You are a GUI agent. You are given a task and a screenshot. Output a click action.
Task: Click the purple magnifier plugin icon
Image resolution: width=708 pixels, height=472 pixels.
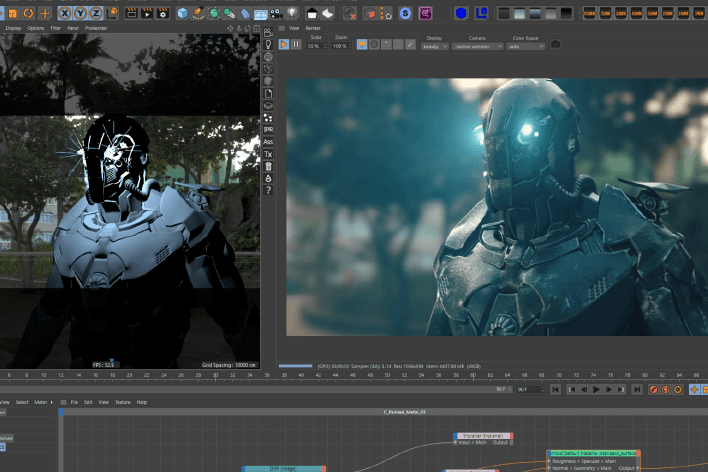[x=425, y=14]
